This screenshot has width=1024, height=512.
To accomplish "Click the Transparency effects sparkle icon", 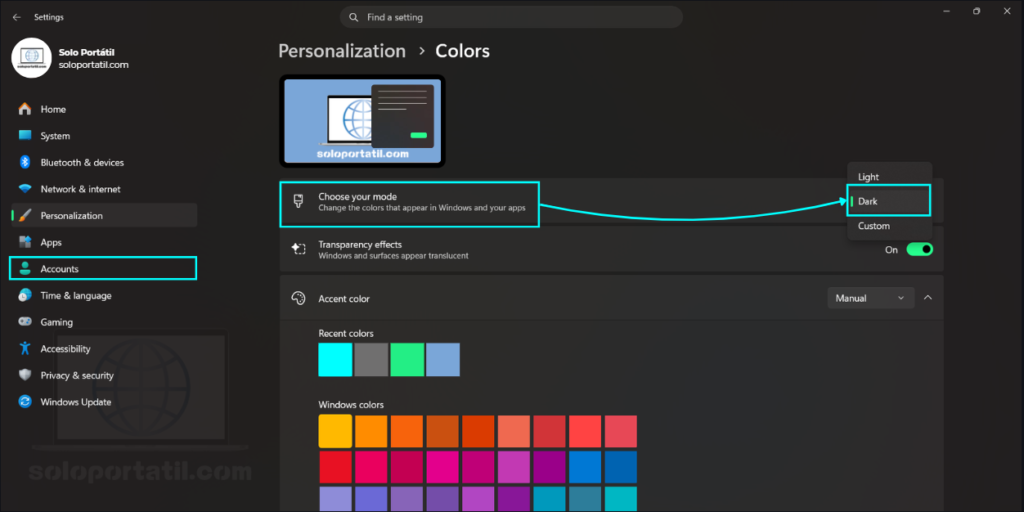I will click(298, 249).
